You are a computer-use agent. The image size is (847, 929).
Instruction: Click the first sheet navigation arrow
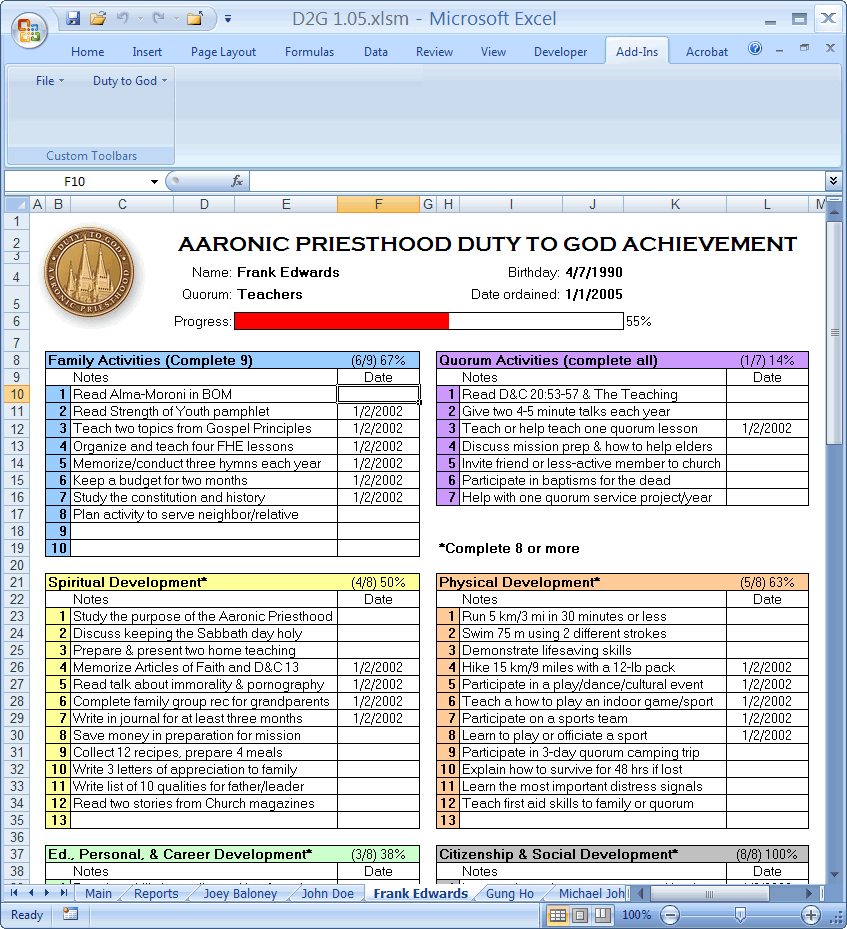(x=14, y=892)
